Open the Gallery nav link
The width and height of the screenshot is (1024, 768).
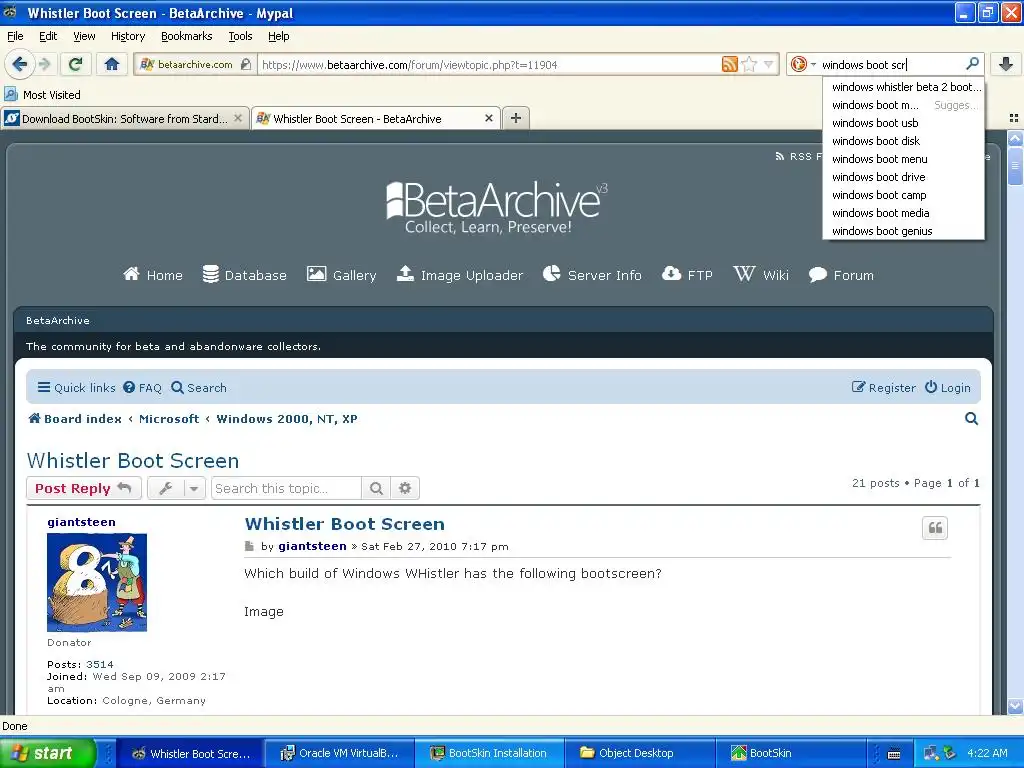[342, 275]
